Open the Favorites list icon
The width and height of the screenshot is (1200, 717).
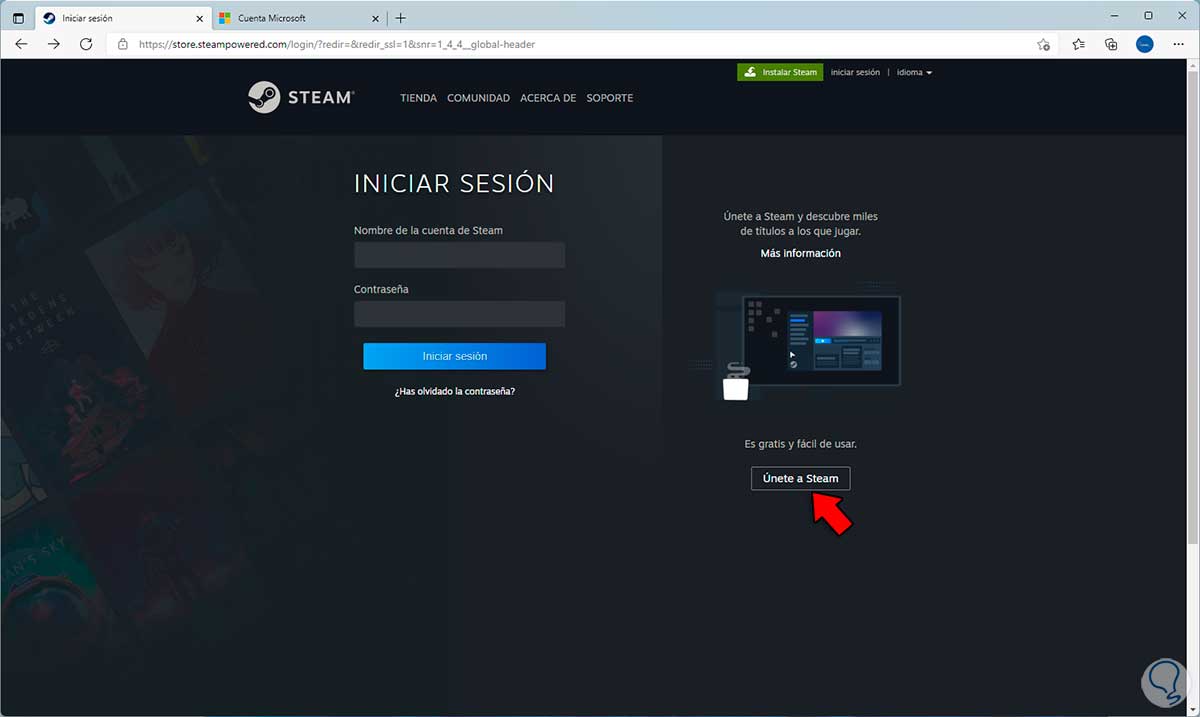coord(1078,44)
